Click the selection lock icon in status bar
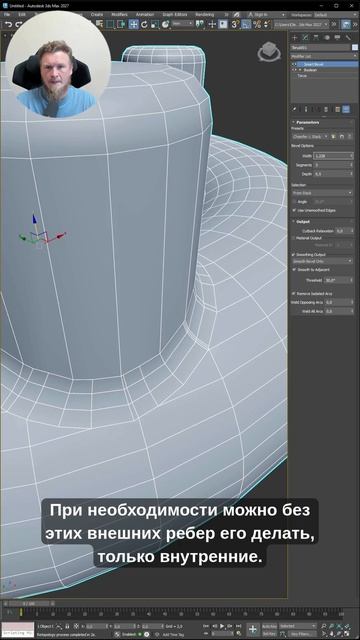Screen dimensions: 360x640 tap(67, 626)
